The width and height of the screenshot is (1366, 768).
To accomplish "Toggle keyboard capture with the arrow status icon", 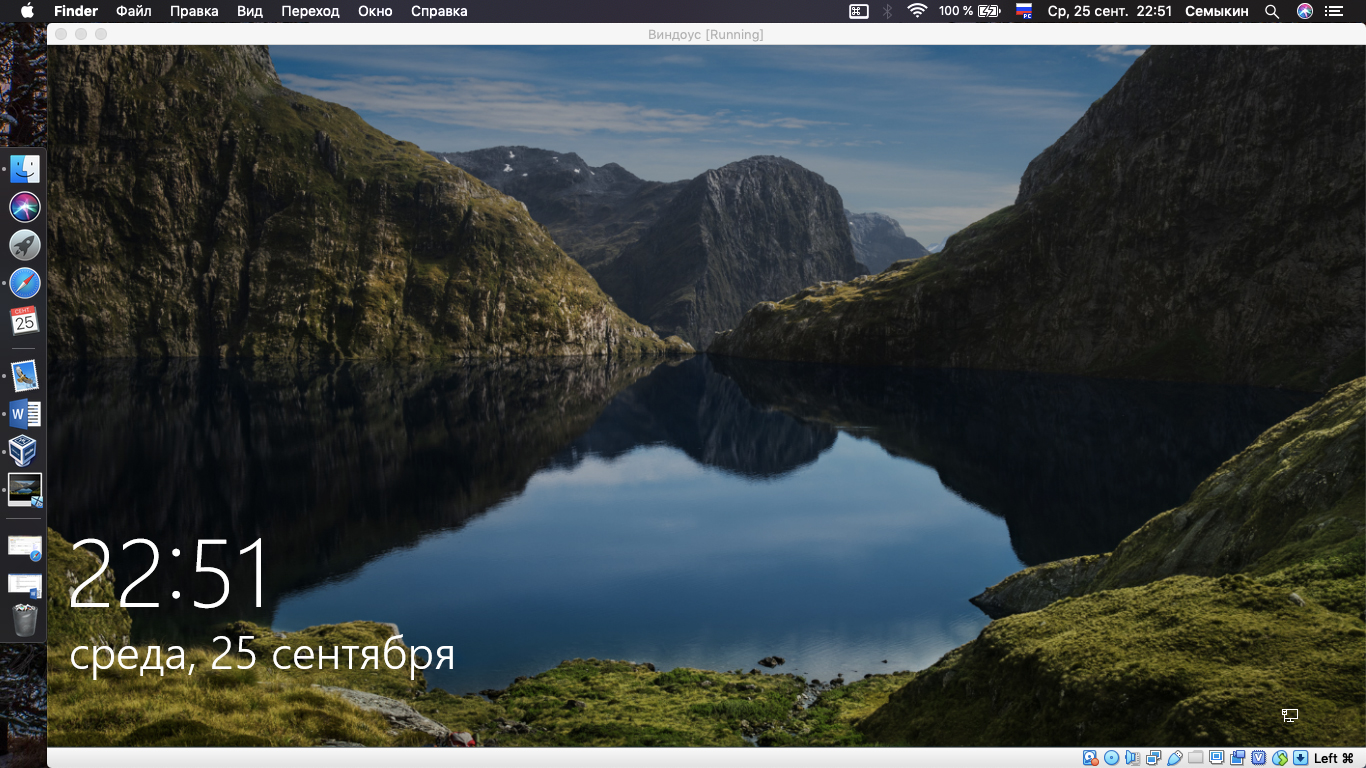I will [1300, 759].
